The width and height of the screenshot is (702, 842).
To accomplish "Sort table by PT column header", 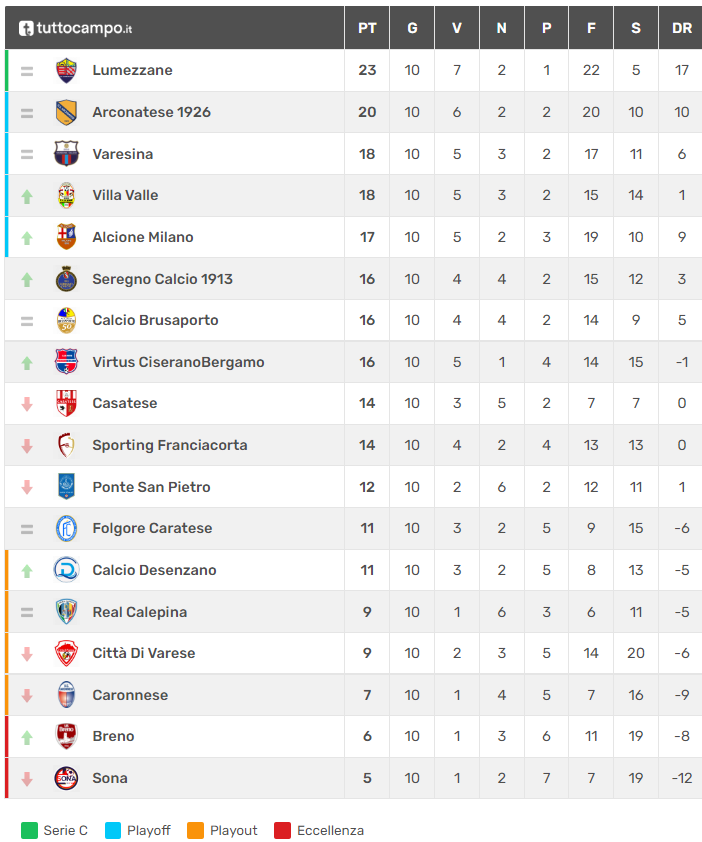I will click(367, 28).
